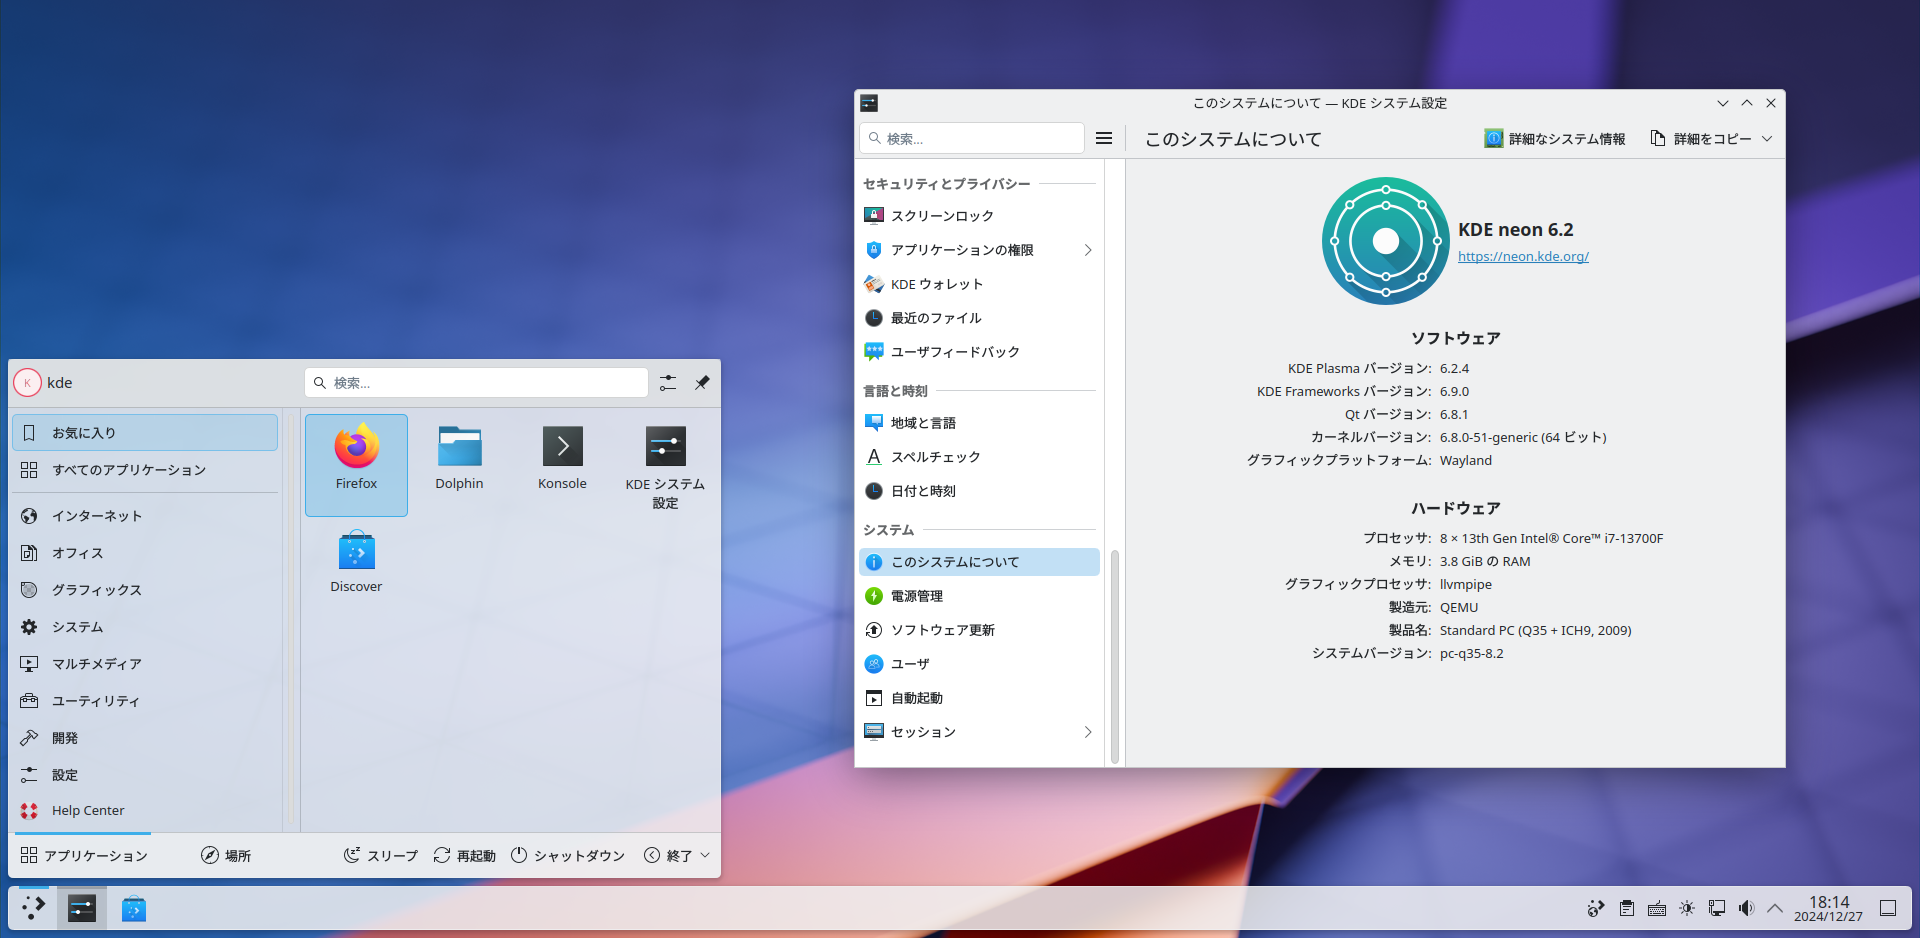Open the 電源管理 settings page

pyautogui.click(x=917, y=596)
